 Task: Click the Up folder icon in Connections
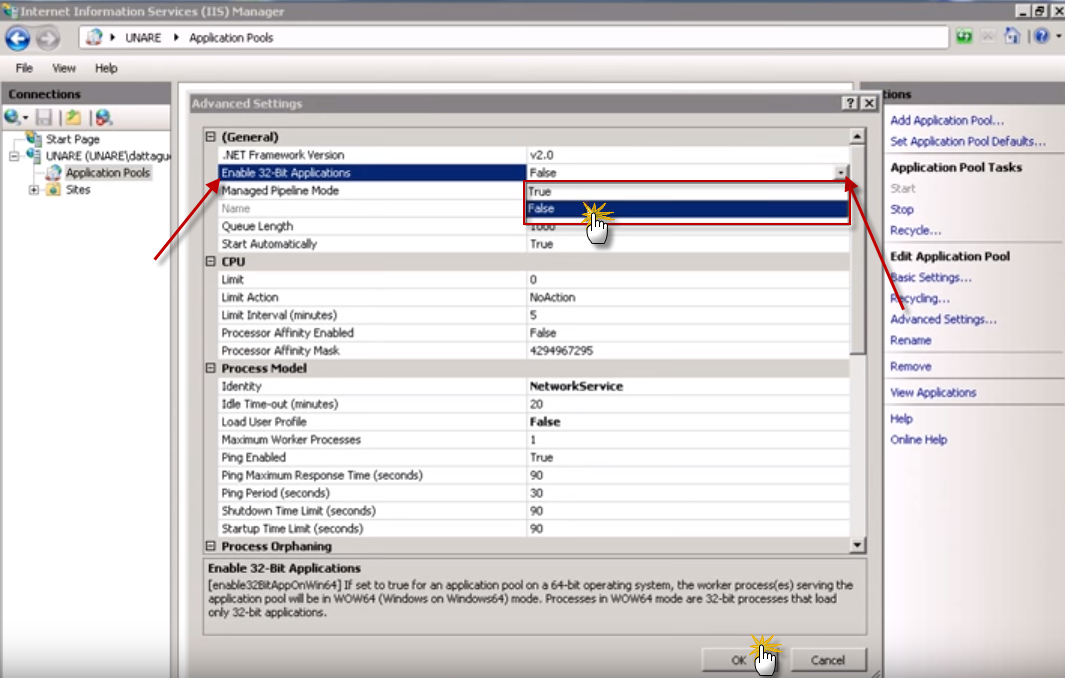pos(74,117)
